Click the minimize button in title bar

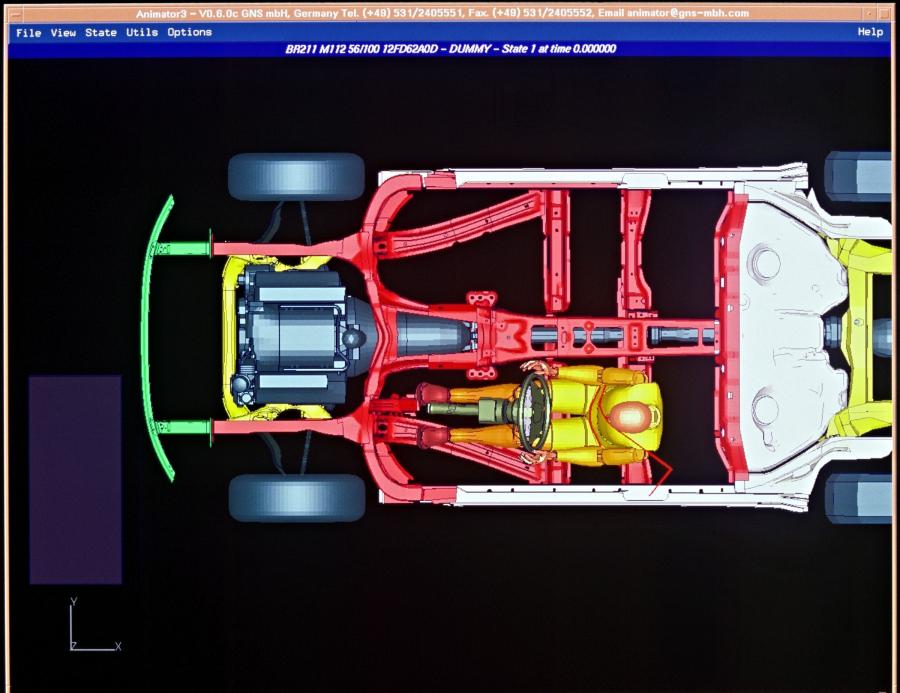[871, 13]
